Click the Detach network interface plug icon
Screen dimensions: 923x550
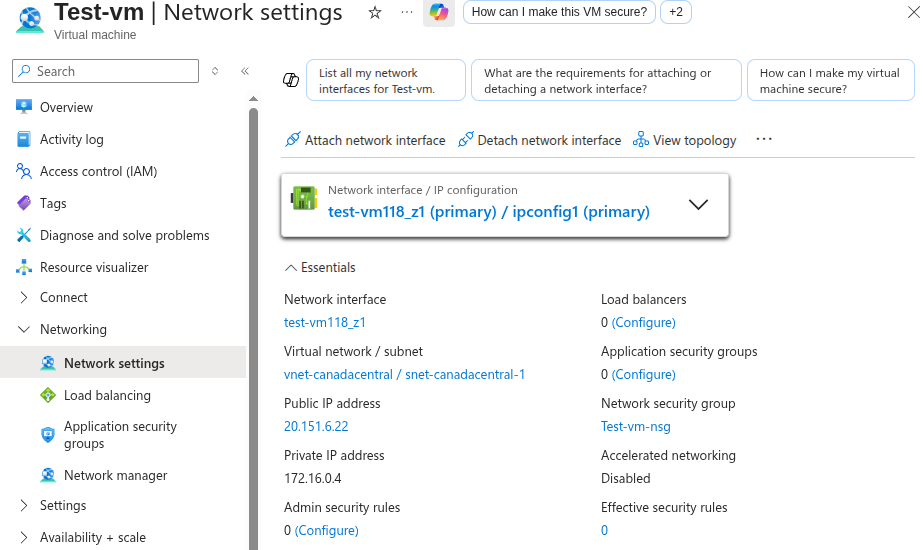466,140
